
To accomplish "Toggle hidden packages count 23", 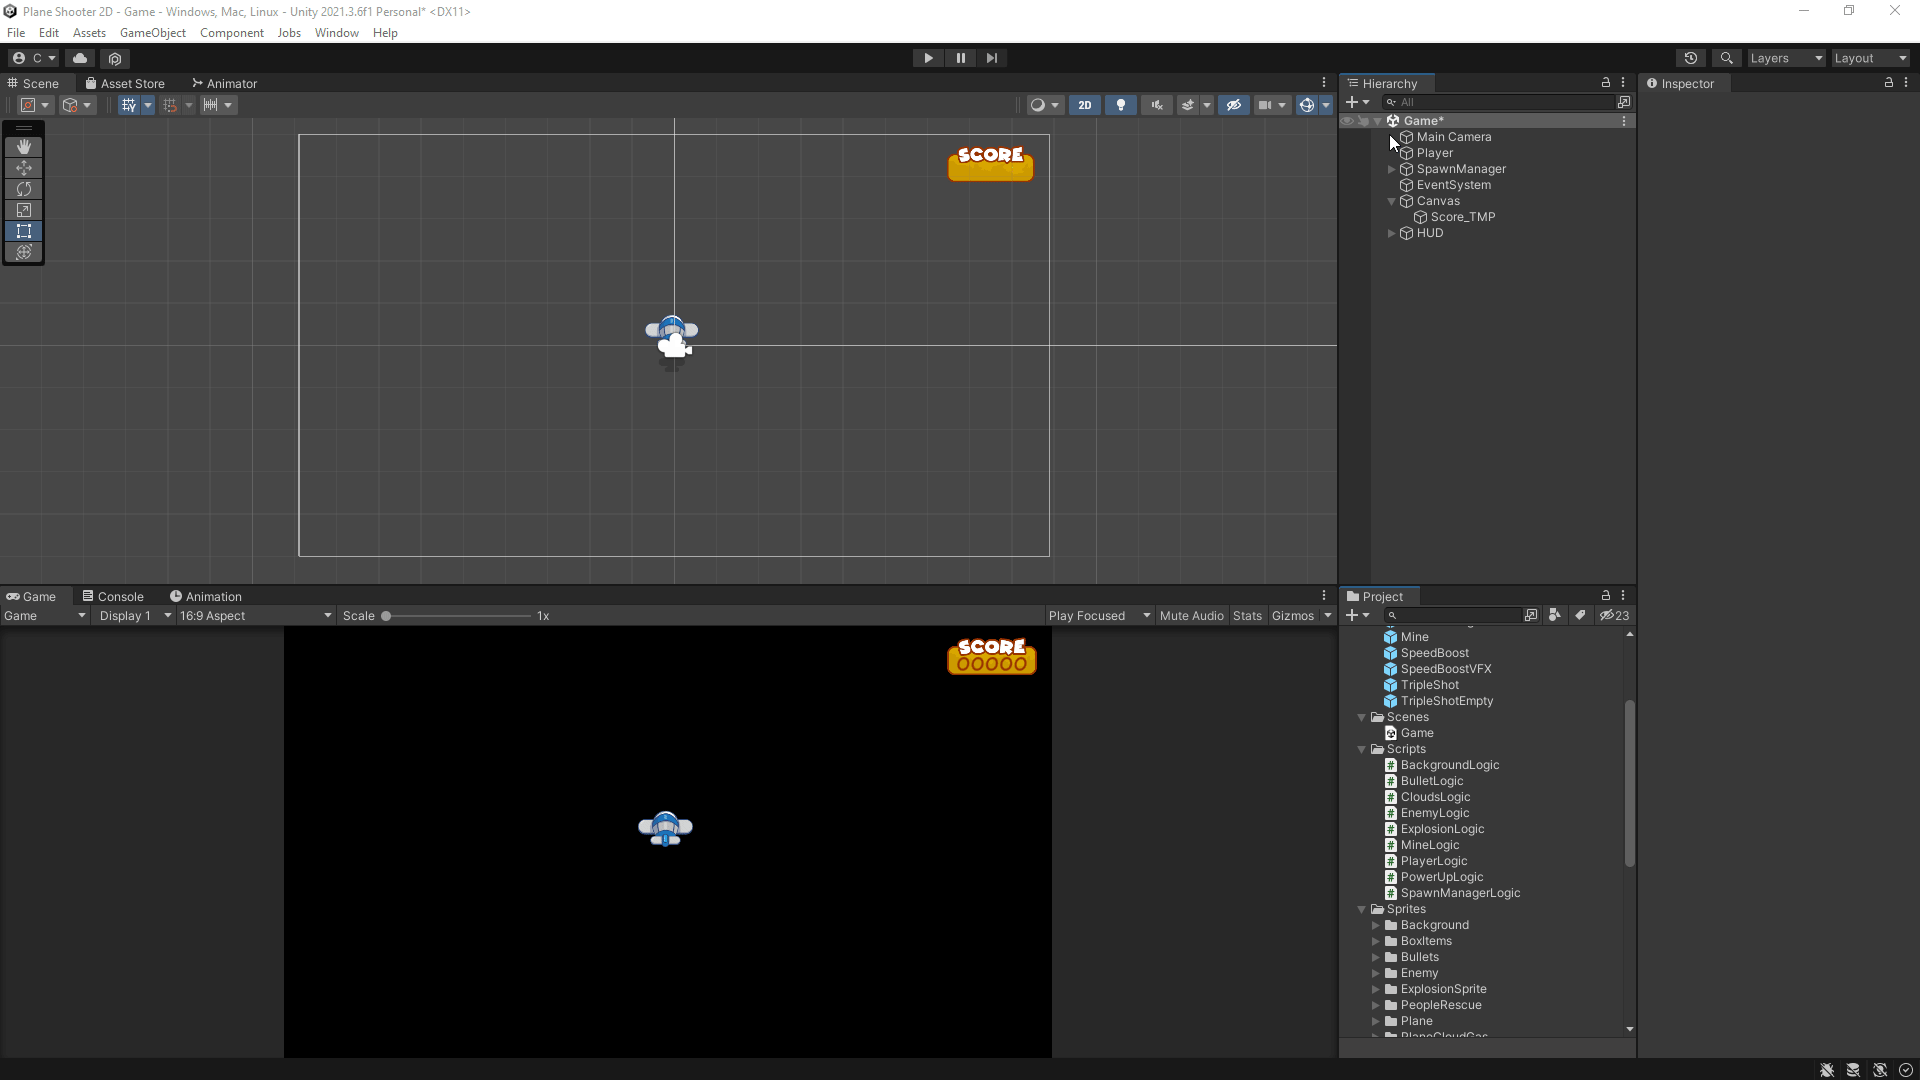I will [x=1615, y=615].
